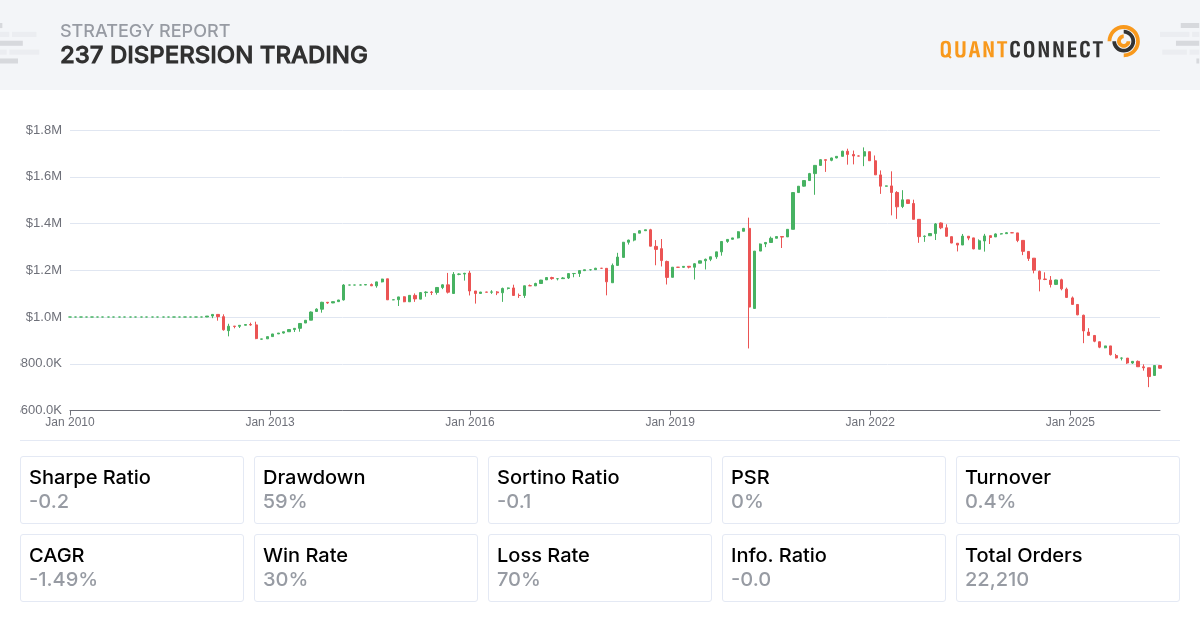Click the Sharpe Ratio value -0.2

[x=49, y=501]
